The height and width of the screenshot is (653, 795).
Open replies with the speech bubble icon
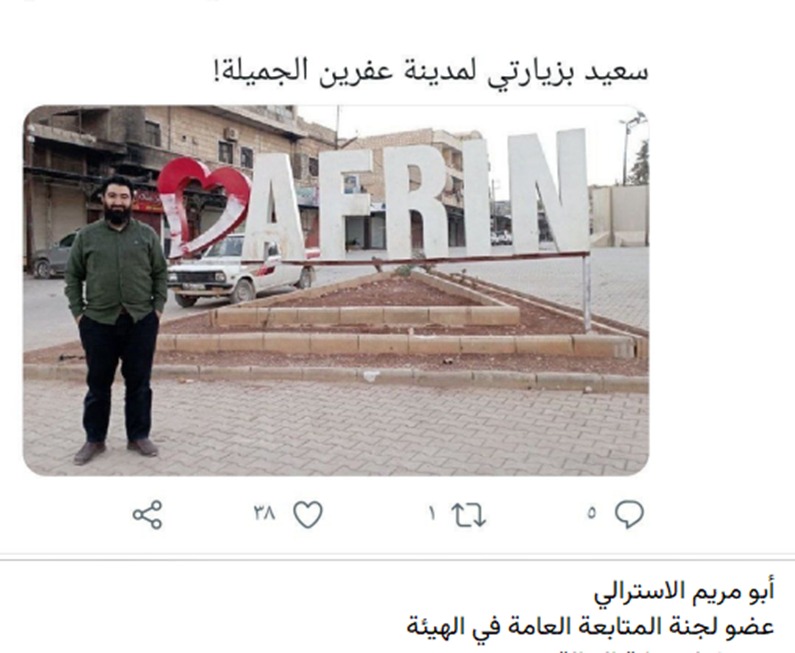[629, 515]
